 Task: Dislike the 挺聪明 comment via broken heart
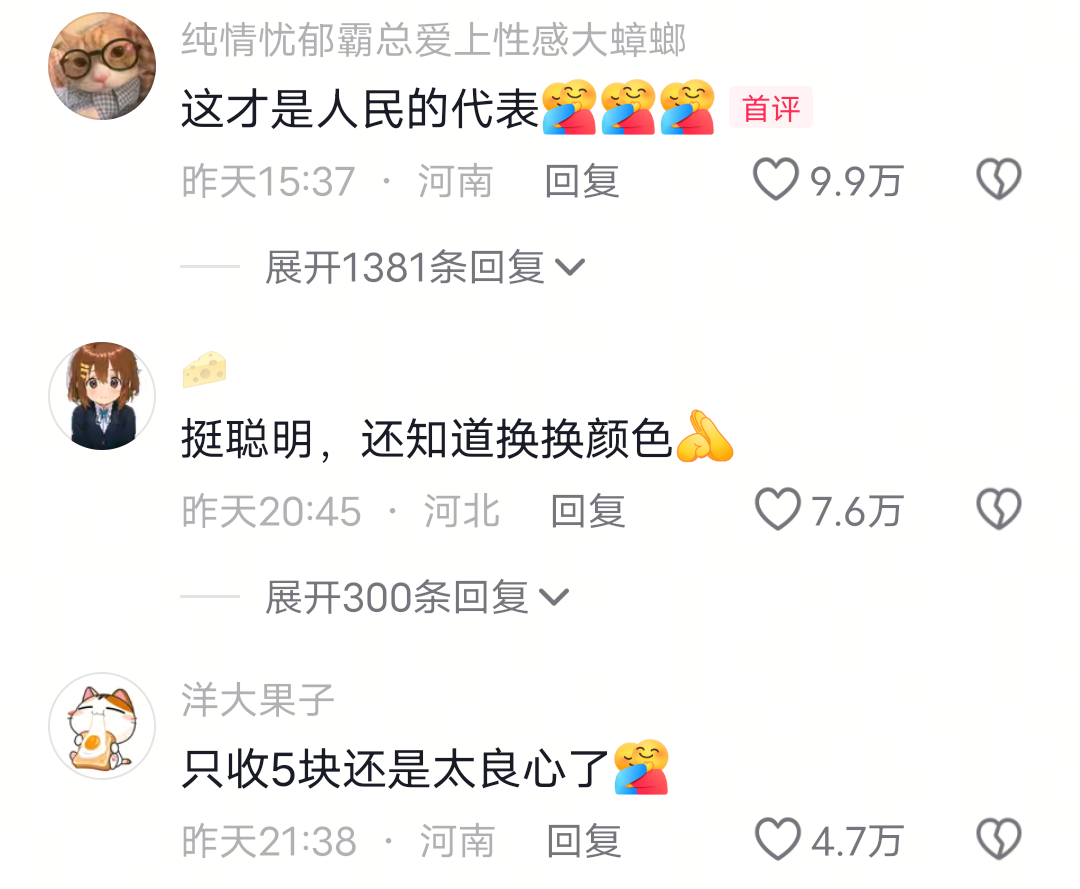[999, 509]
